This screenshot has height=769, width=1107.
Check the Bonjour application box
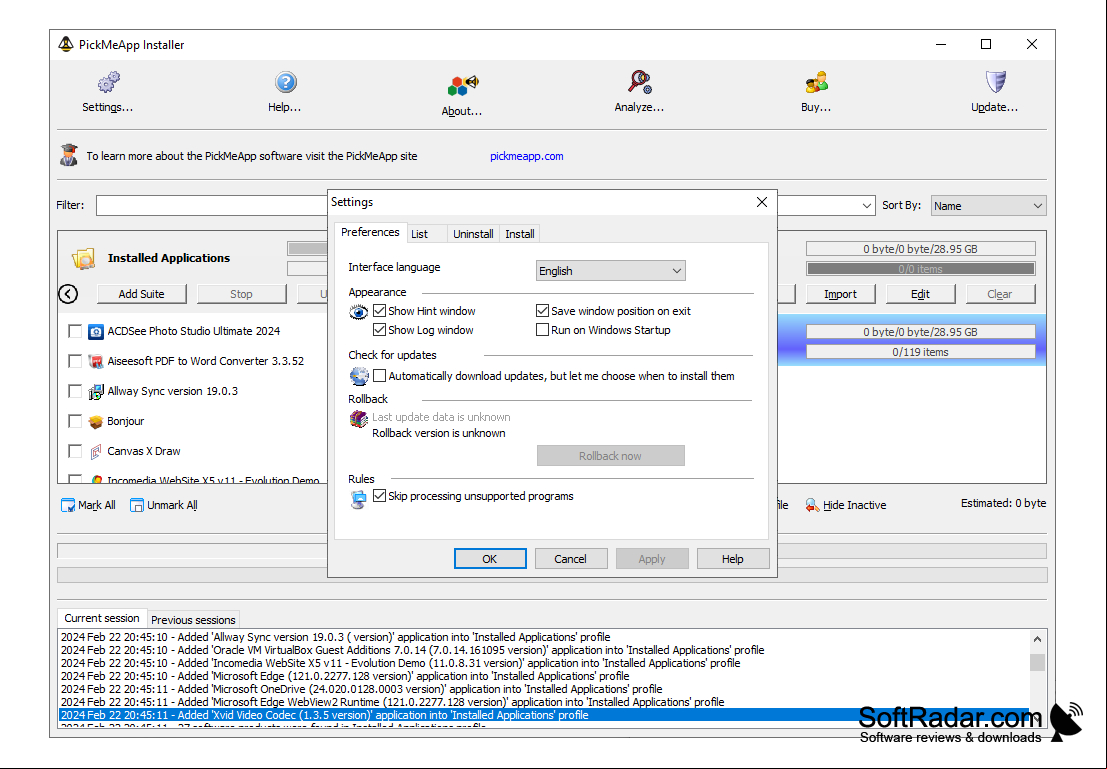coord(75,422)
